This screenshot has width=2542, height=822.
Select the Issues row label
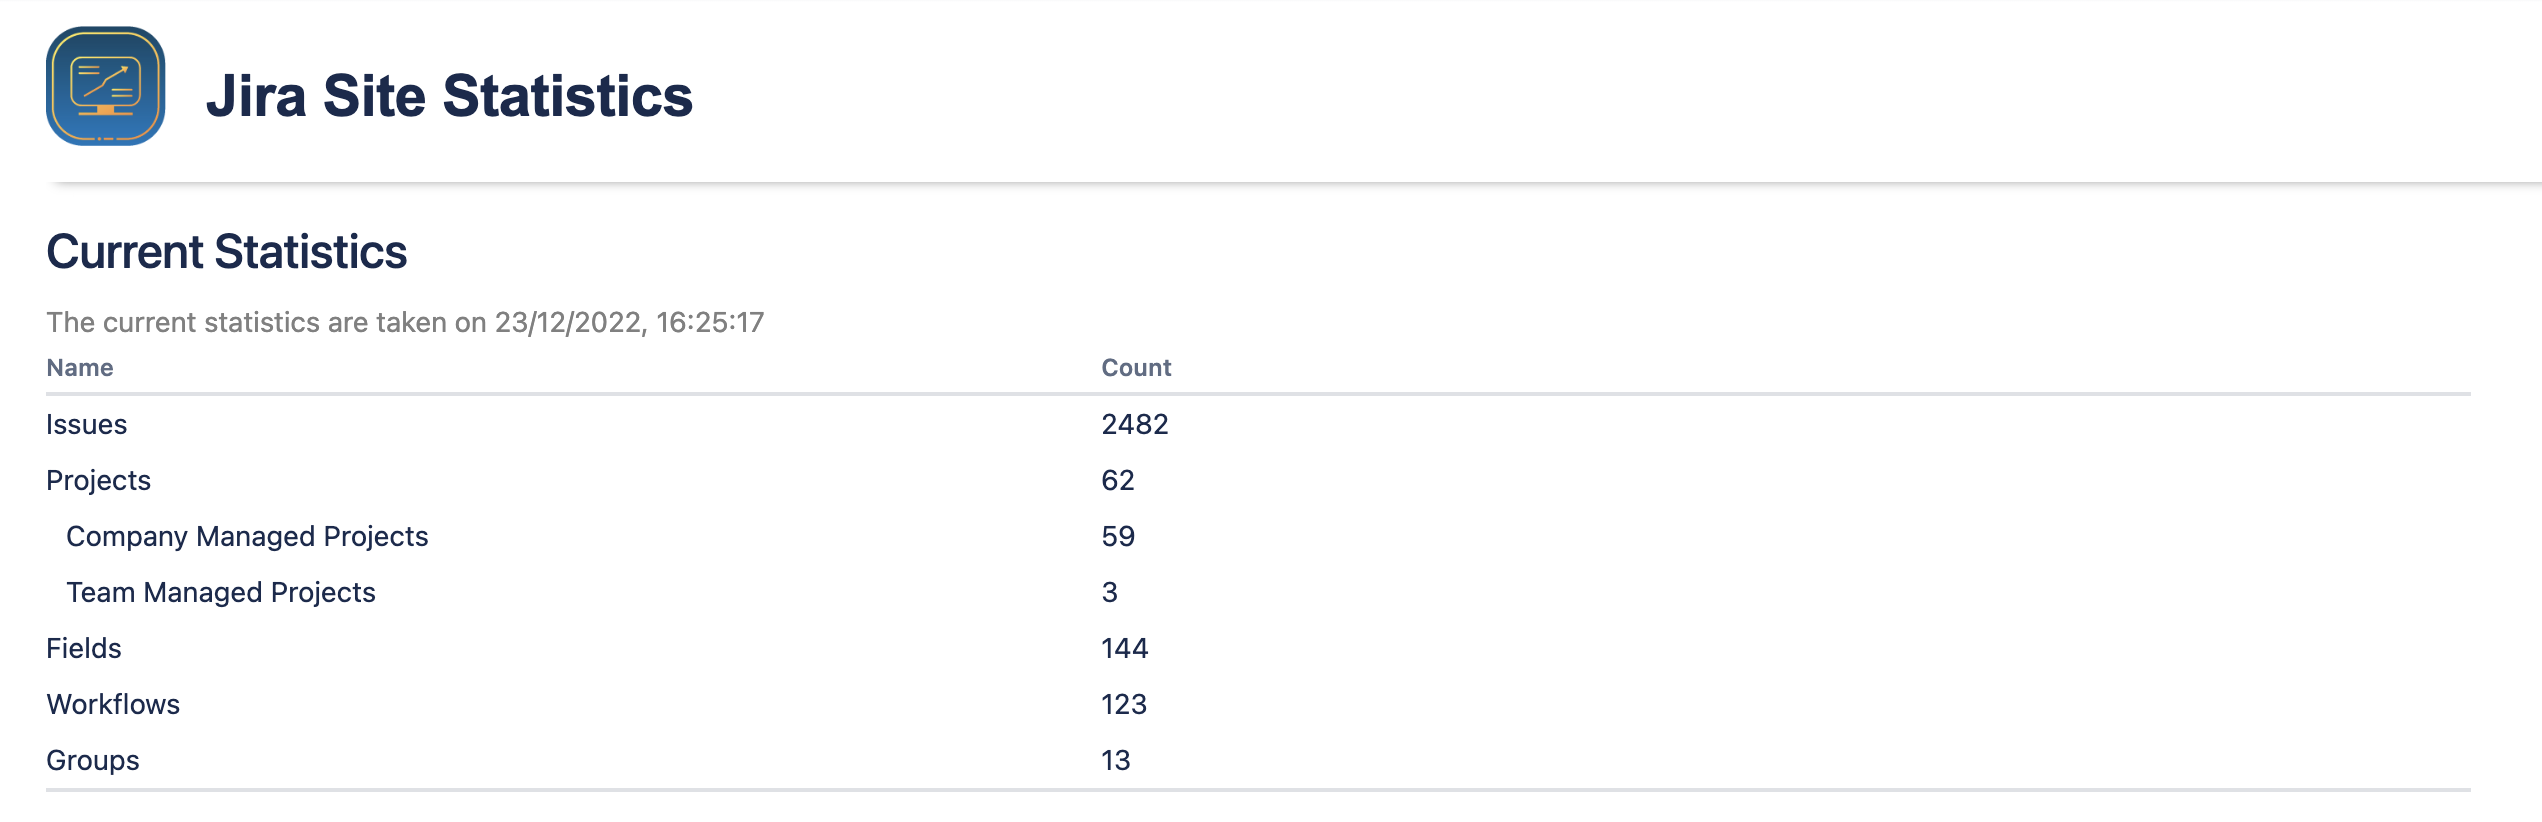(x=87, y=425)
